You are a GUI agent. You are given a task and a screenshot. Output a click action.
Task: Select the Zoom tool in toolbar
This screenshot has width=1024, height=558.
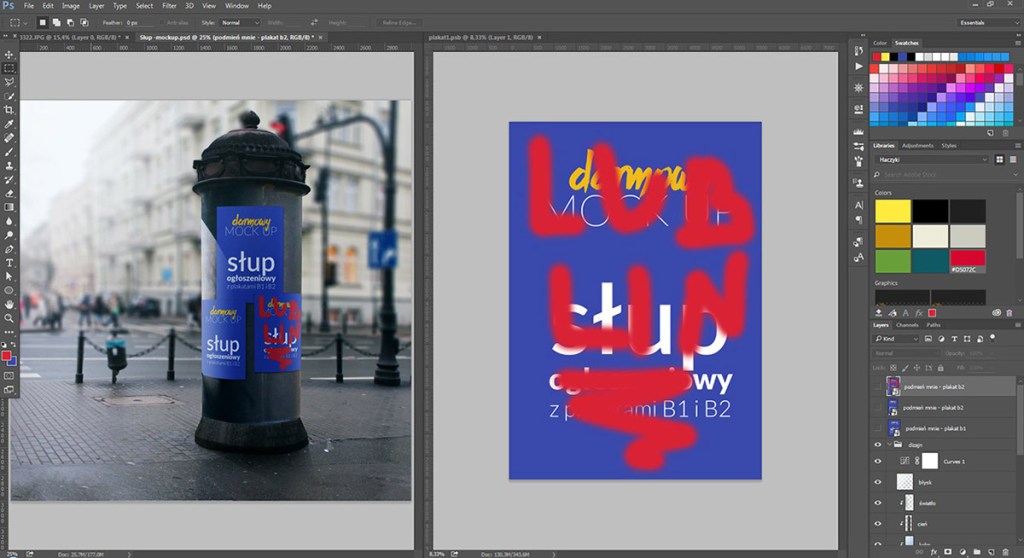point(9,318)
